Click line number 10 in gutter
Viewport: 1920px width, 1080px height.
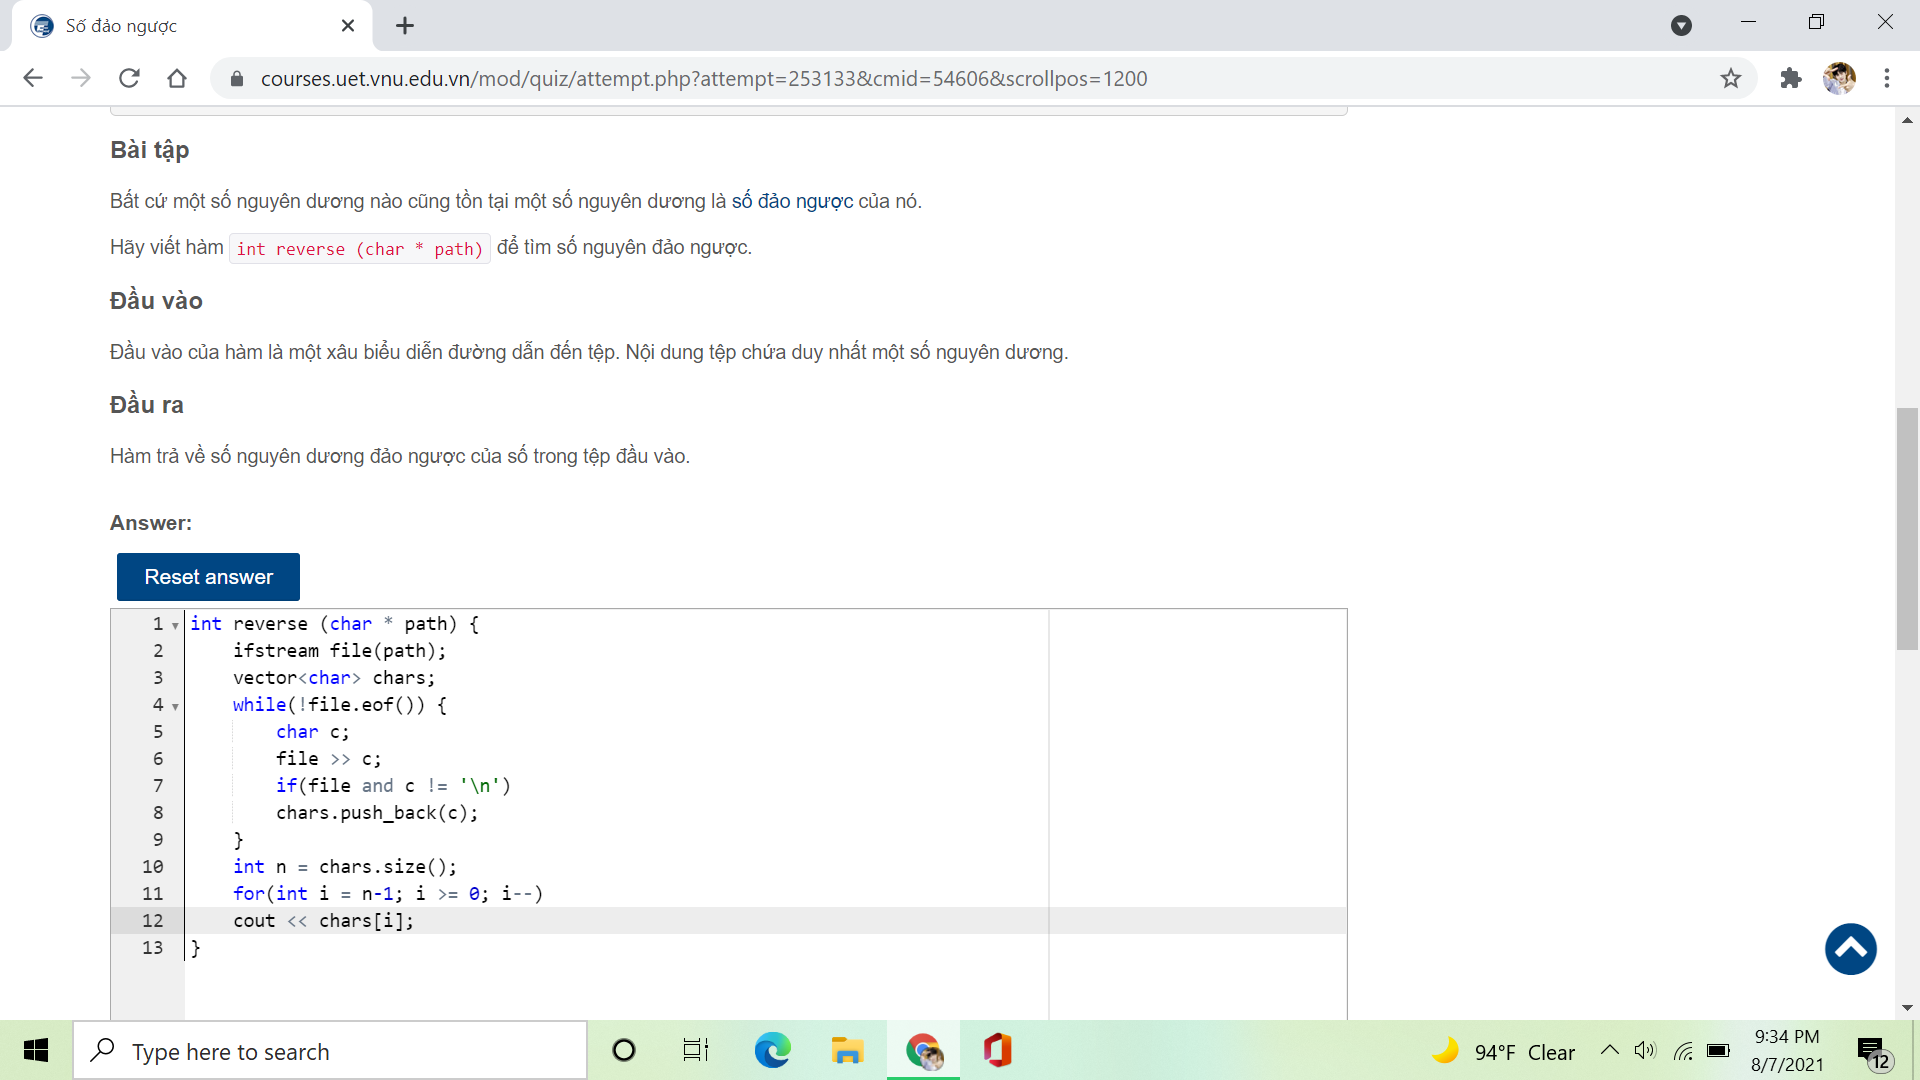(152, 867)
